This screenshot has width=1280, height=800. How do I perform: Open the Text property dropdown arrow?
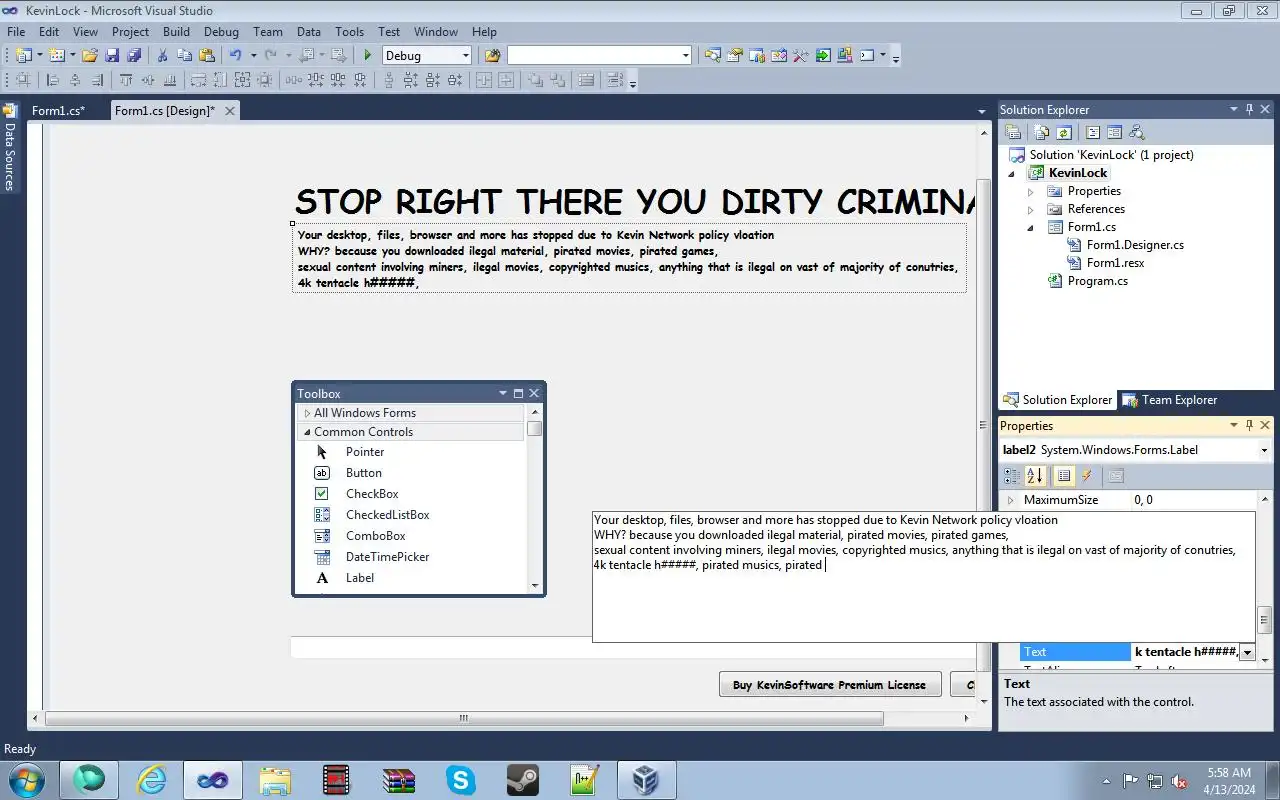point(1246,652)
